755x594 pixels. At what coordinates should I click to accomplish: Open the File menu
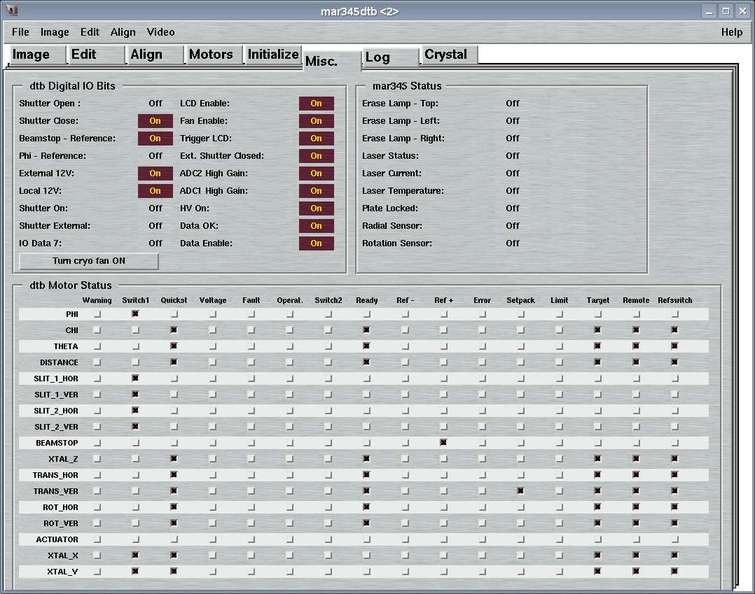[20, 32]
